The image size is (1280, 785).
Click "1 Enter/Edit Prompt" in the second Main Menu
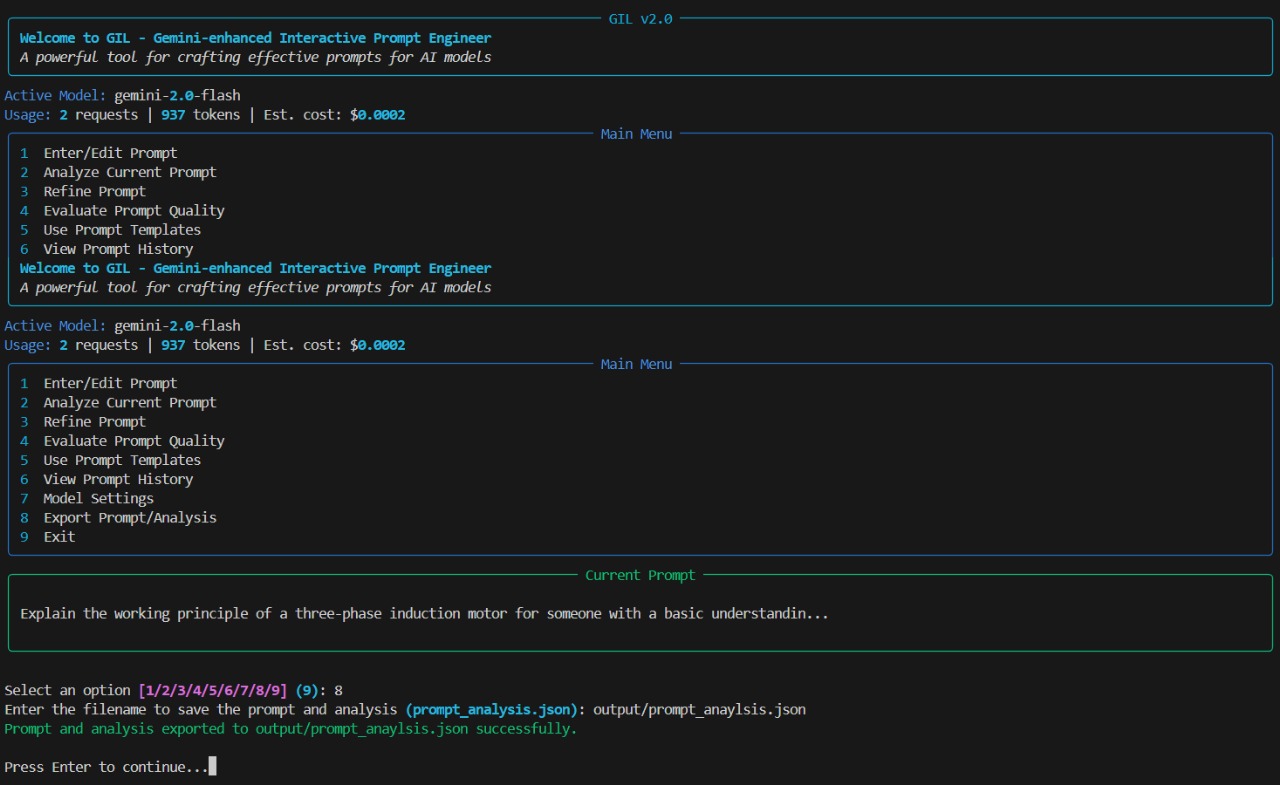click(98, 383)
